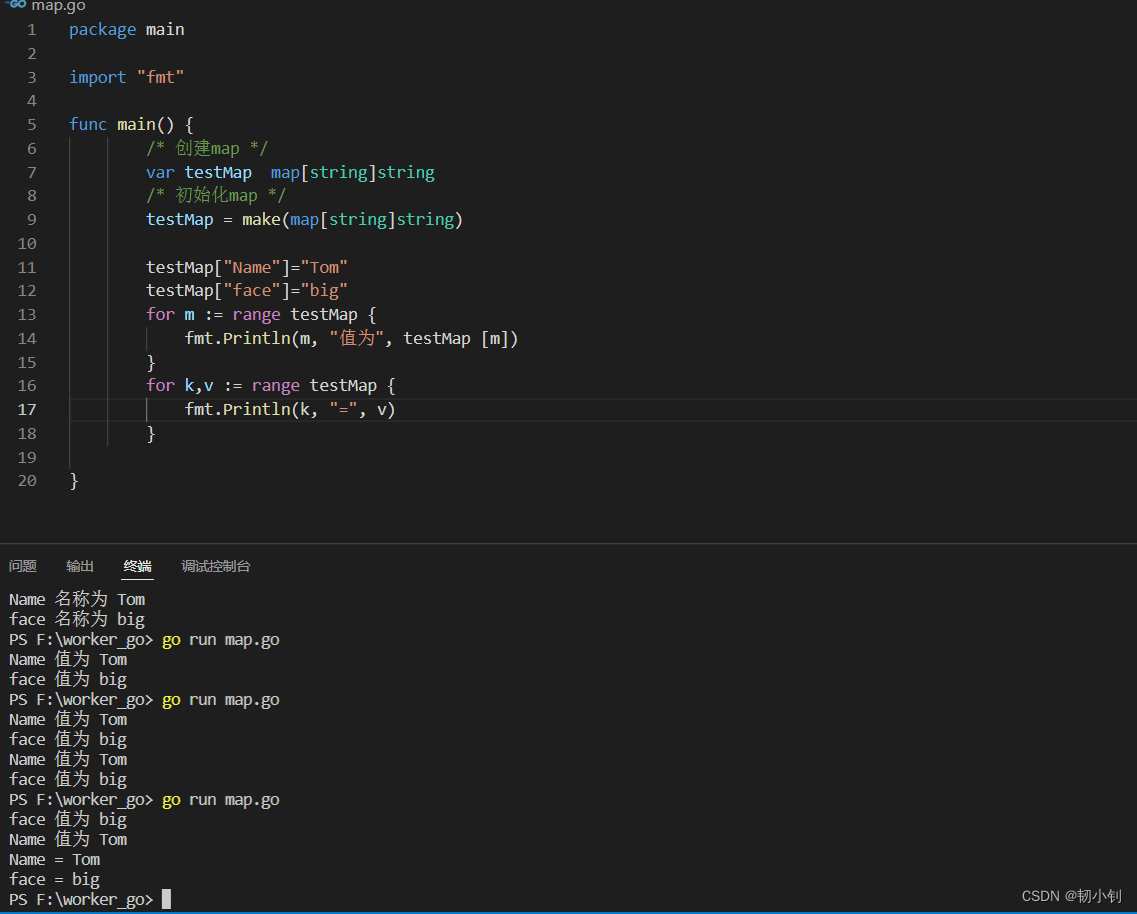
Task: Open the 输出 panel tab
Action: coord(80,566)
